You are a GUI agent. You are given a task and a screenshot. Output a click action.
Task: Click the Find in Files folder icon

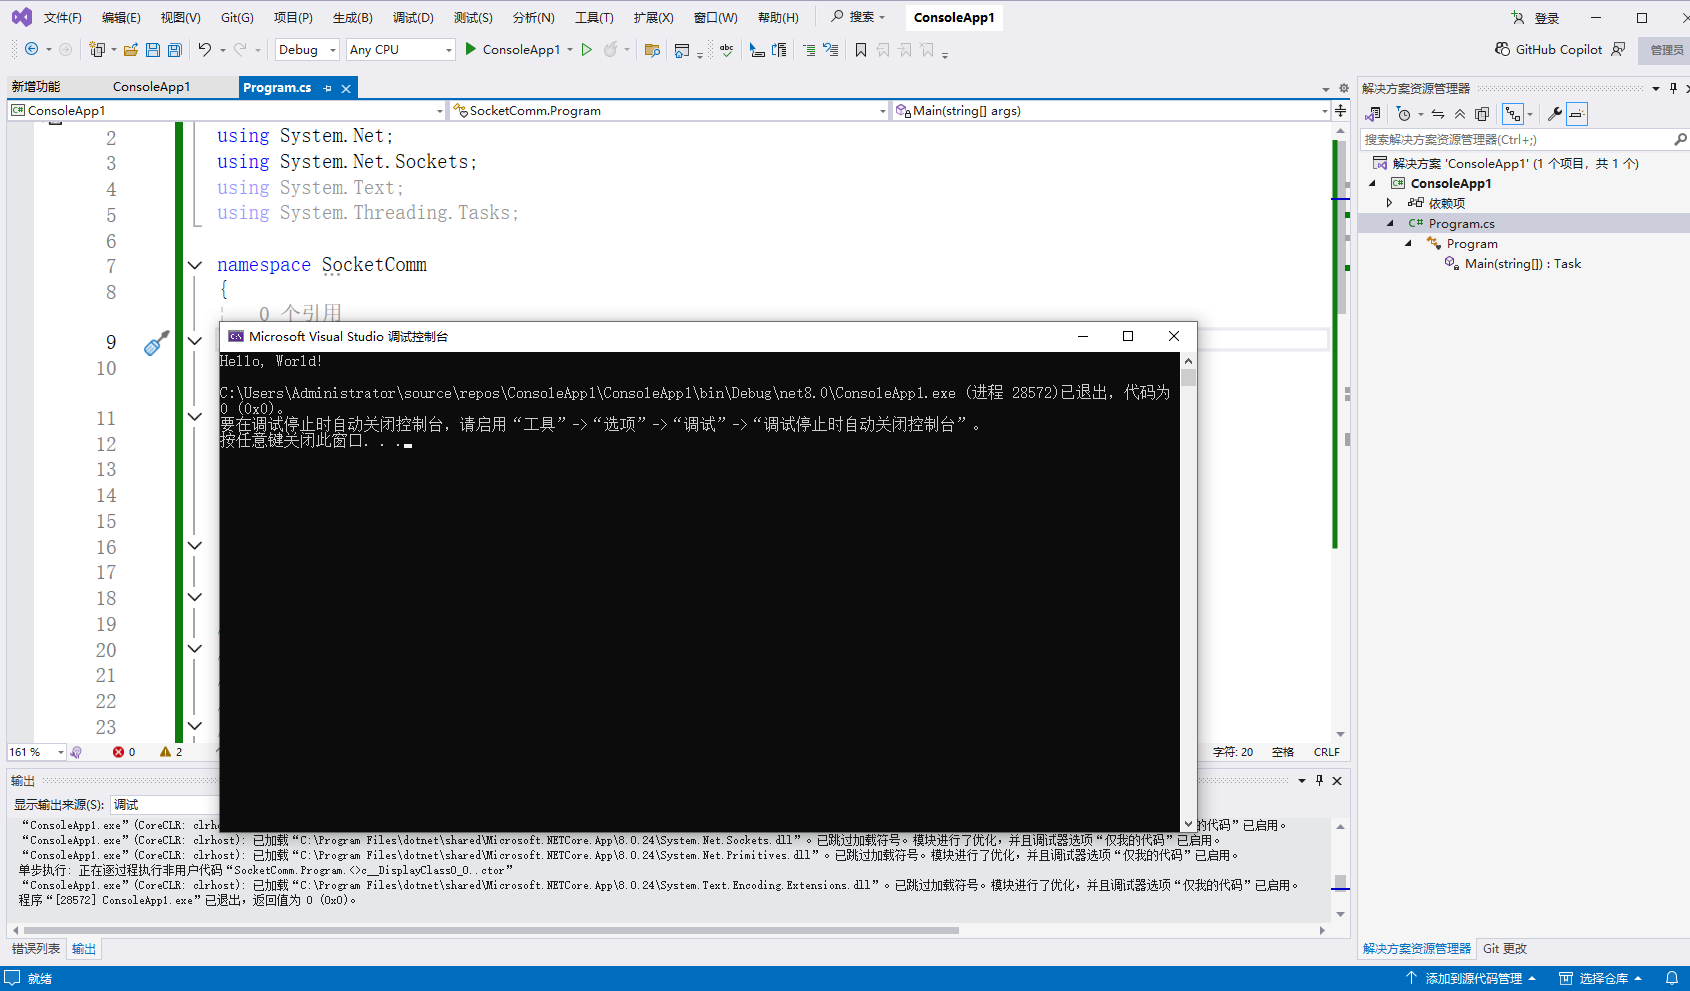tap(652, 49)
